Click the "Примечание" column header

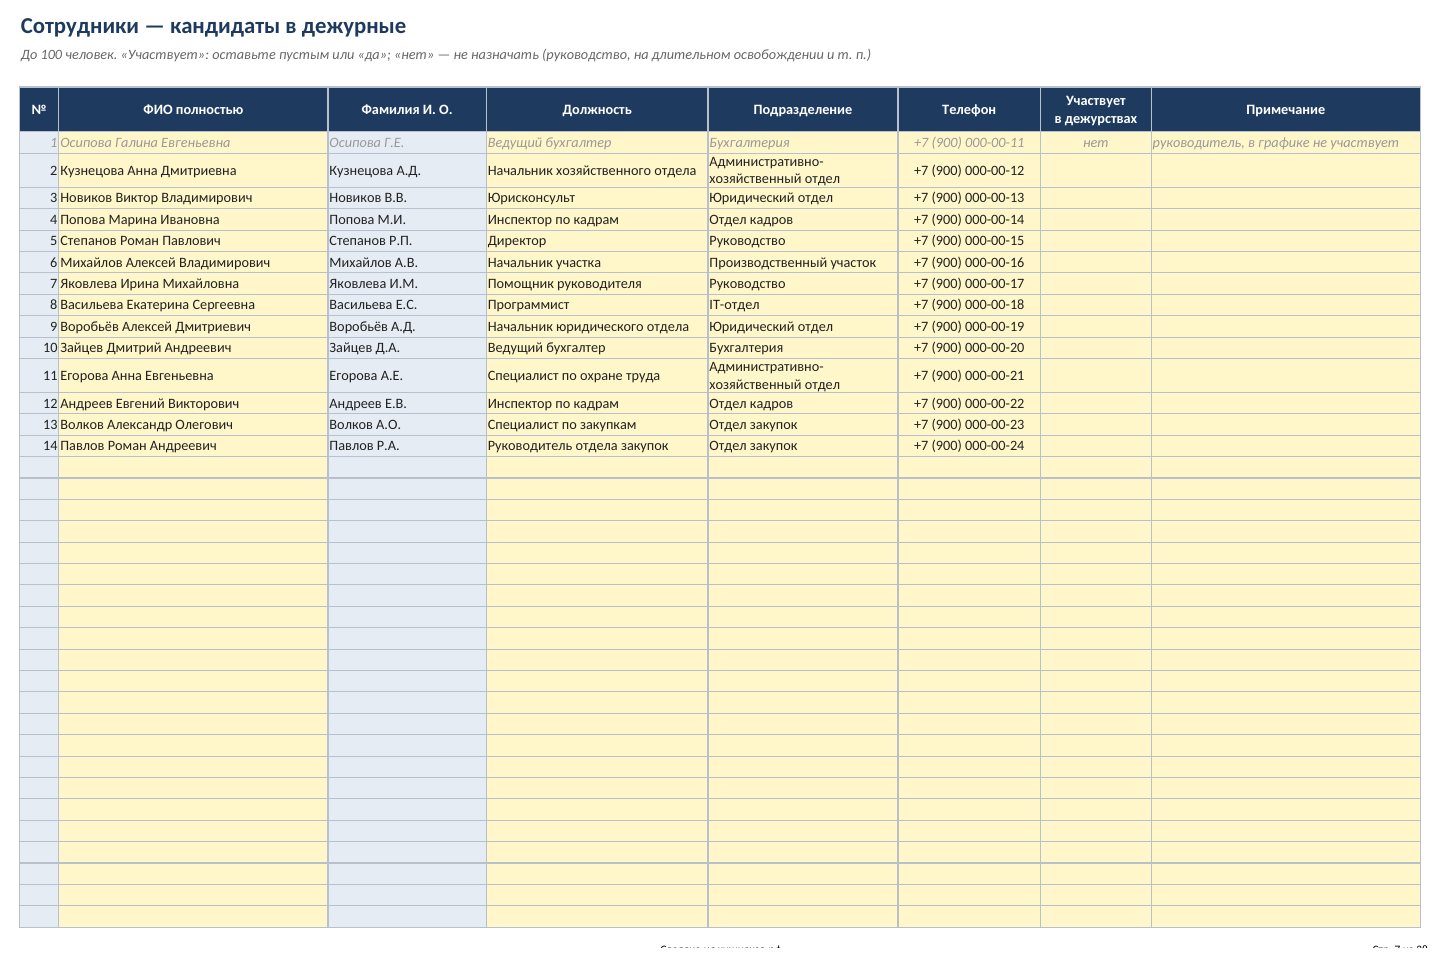click(x=1286, y=110)
